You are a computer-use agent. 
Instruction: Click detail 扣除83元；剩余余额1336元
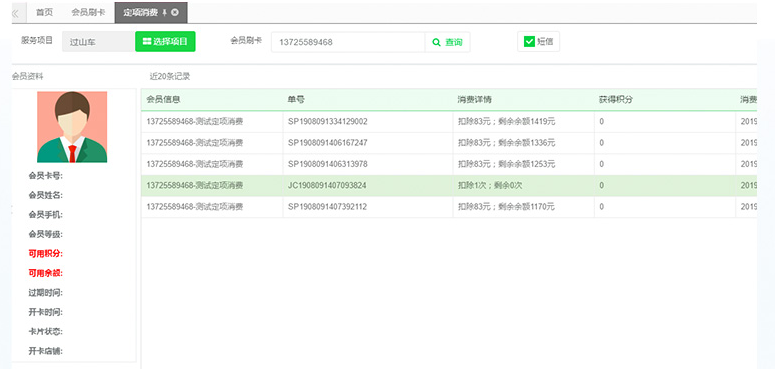point(506,143)
